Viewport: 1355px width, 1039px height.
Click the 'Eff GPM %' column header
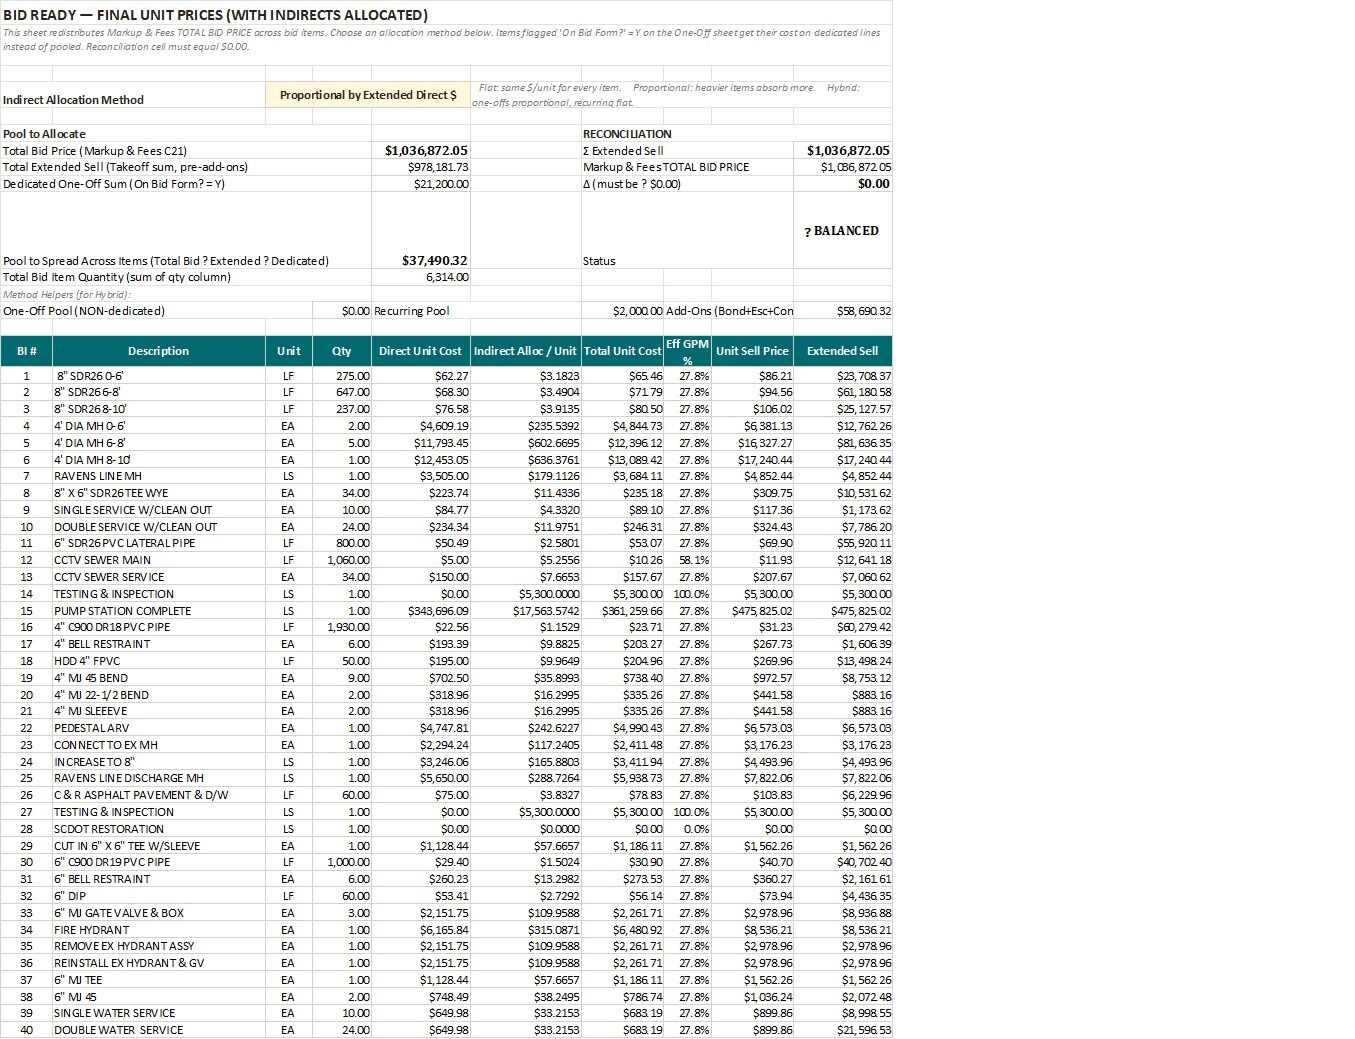pyautogui.click(x=688, y=351)
